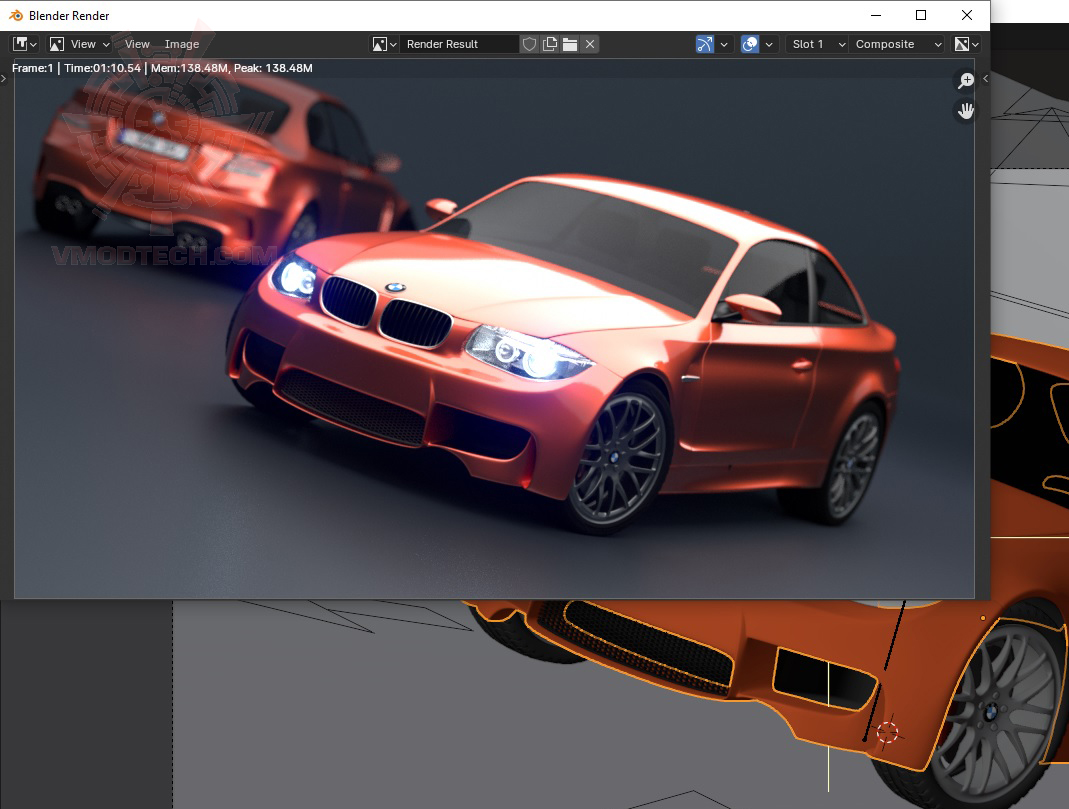This screenshot has height=809, width=1069.
Task: Toggle the show gizmo button
Action: [704, 44]
